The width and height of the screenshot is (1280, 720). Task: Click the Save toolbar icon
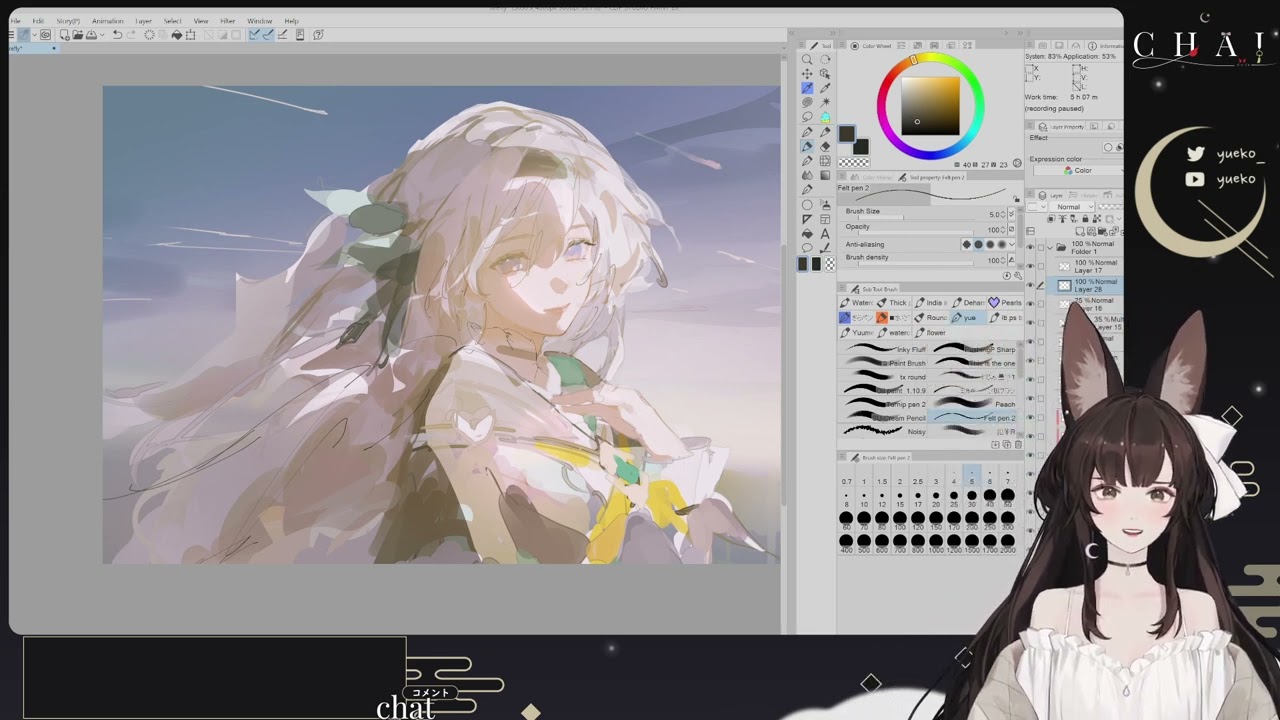tap(92, 35)
